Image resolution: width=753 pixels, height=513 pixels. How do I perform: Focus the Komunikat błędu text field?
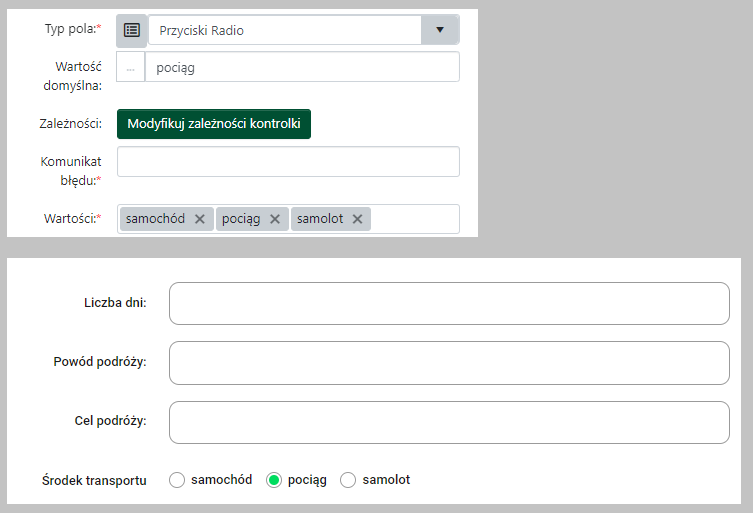tap(288, 162)
